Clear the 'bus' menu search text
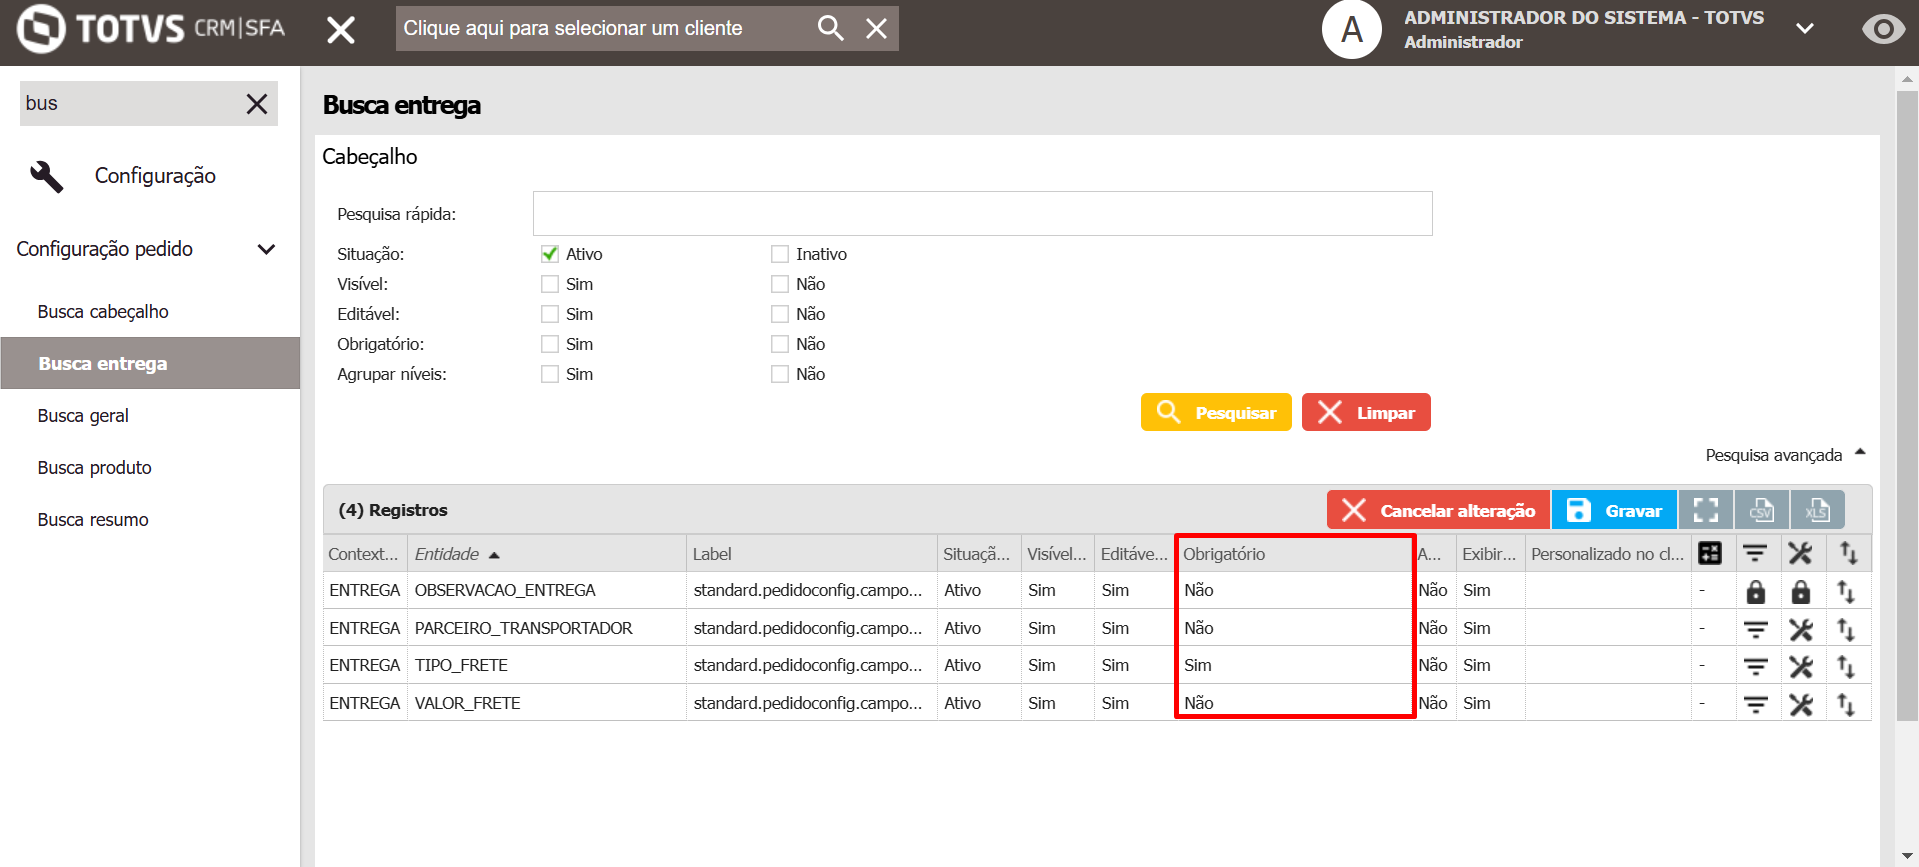This screenshot has width=1919, height=867. (256, 104)
